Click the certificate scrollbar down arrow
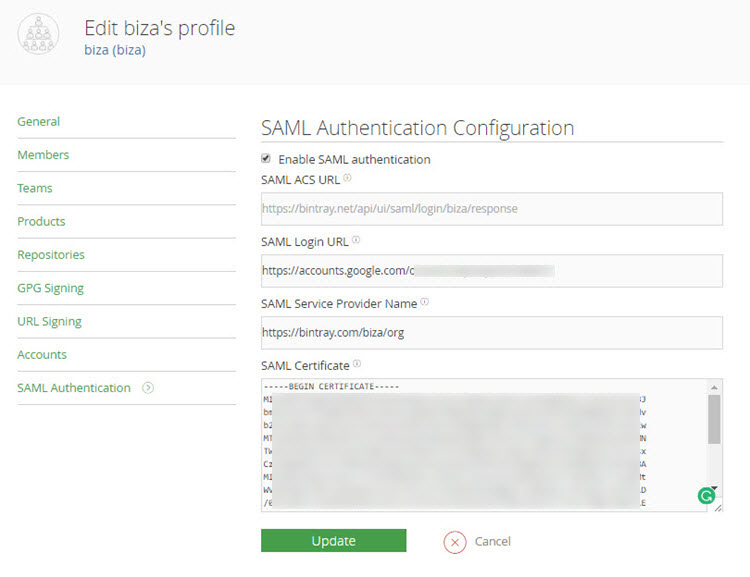This screenshot has height=577, width=750. [714, 488]
